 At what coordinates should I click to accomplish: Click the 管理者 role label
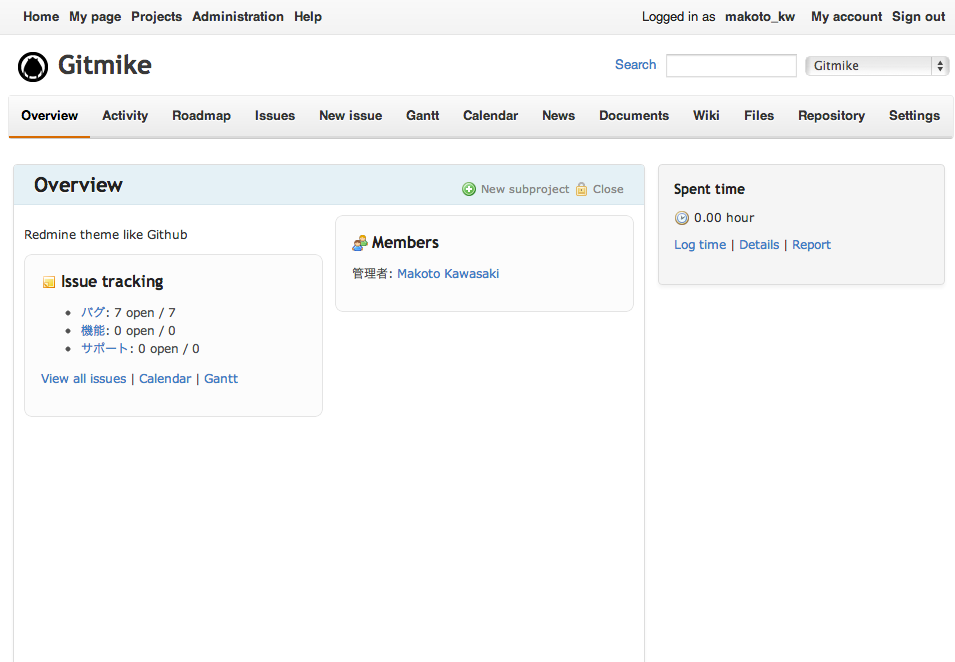pyautogui.click(x=370, y=274)
